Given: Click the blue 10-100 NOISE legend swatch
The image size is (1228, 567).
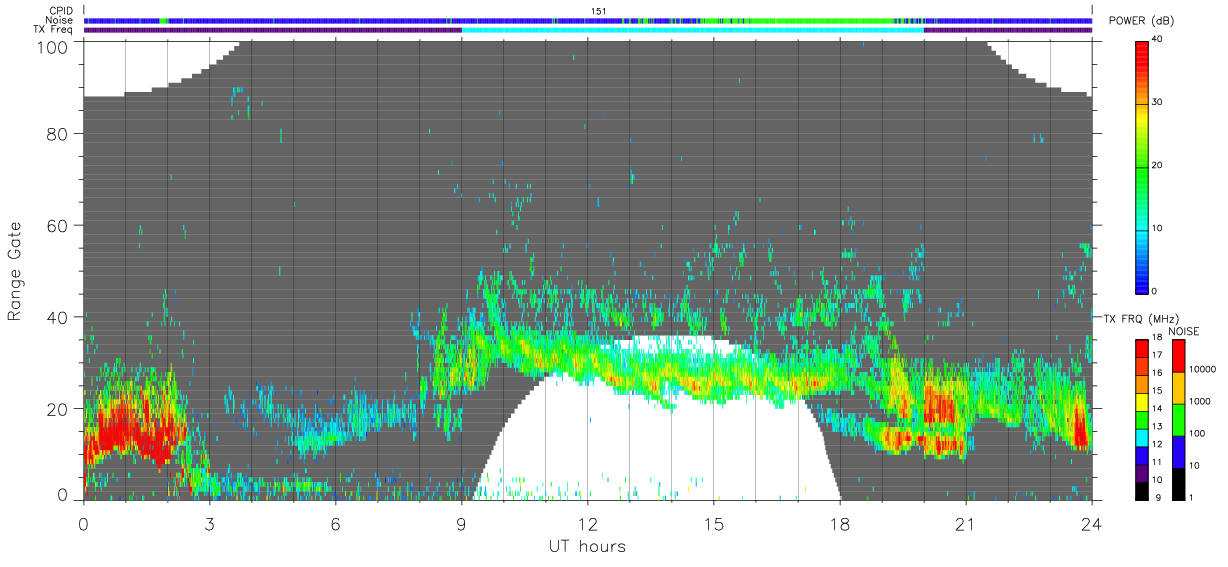Looking at the screenshot, I should (x=1177, y=451).
